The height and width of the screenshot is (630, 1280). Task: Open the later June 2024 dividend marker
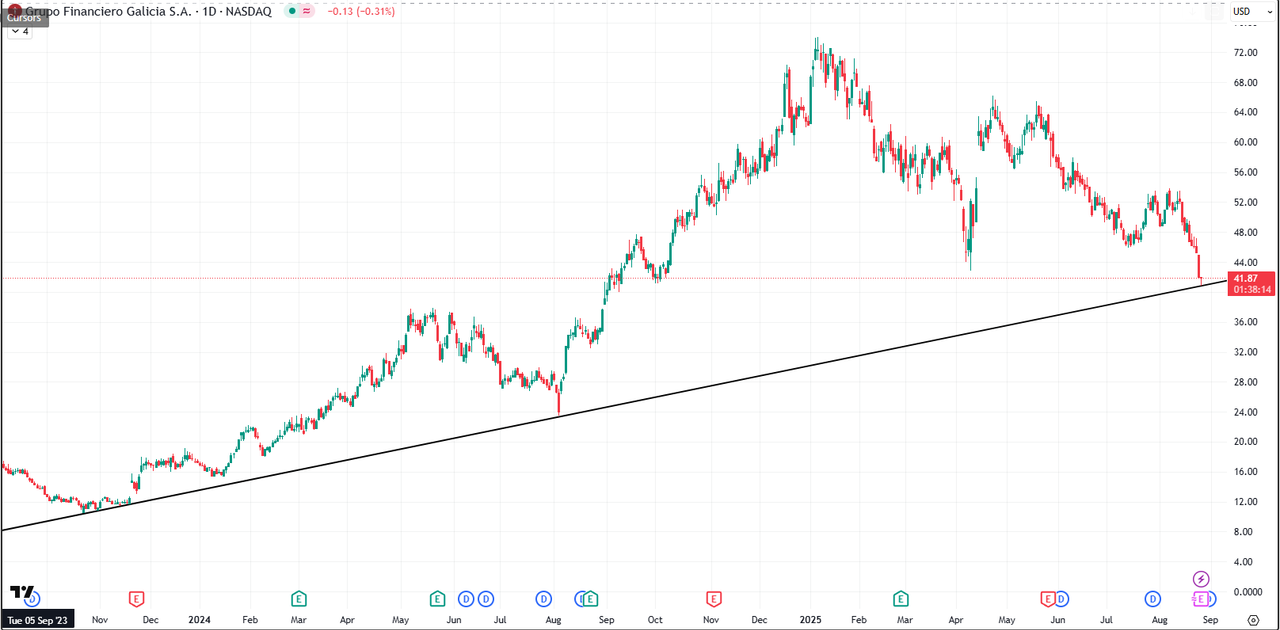point(486,599)
